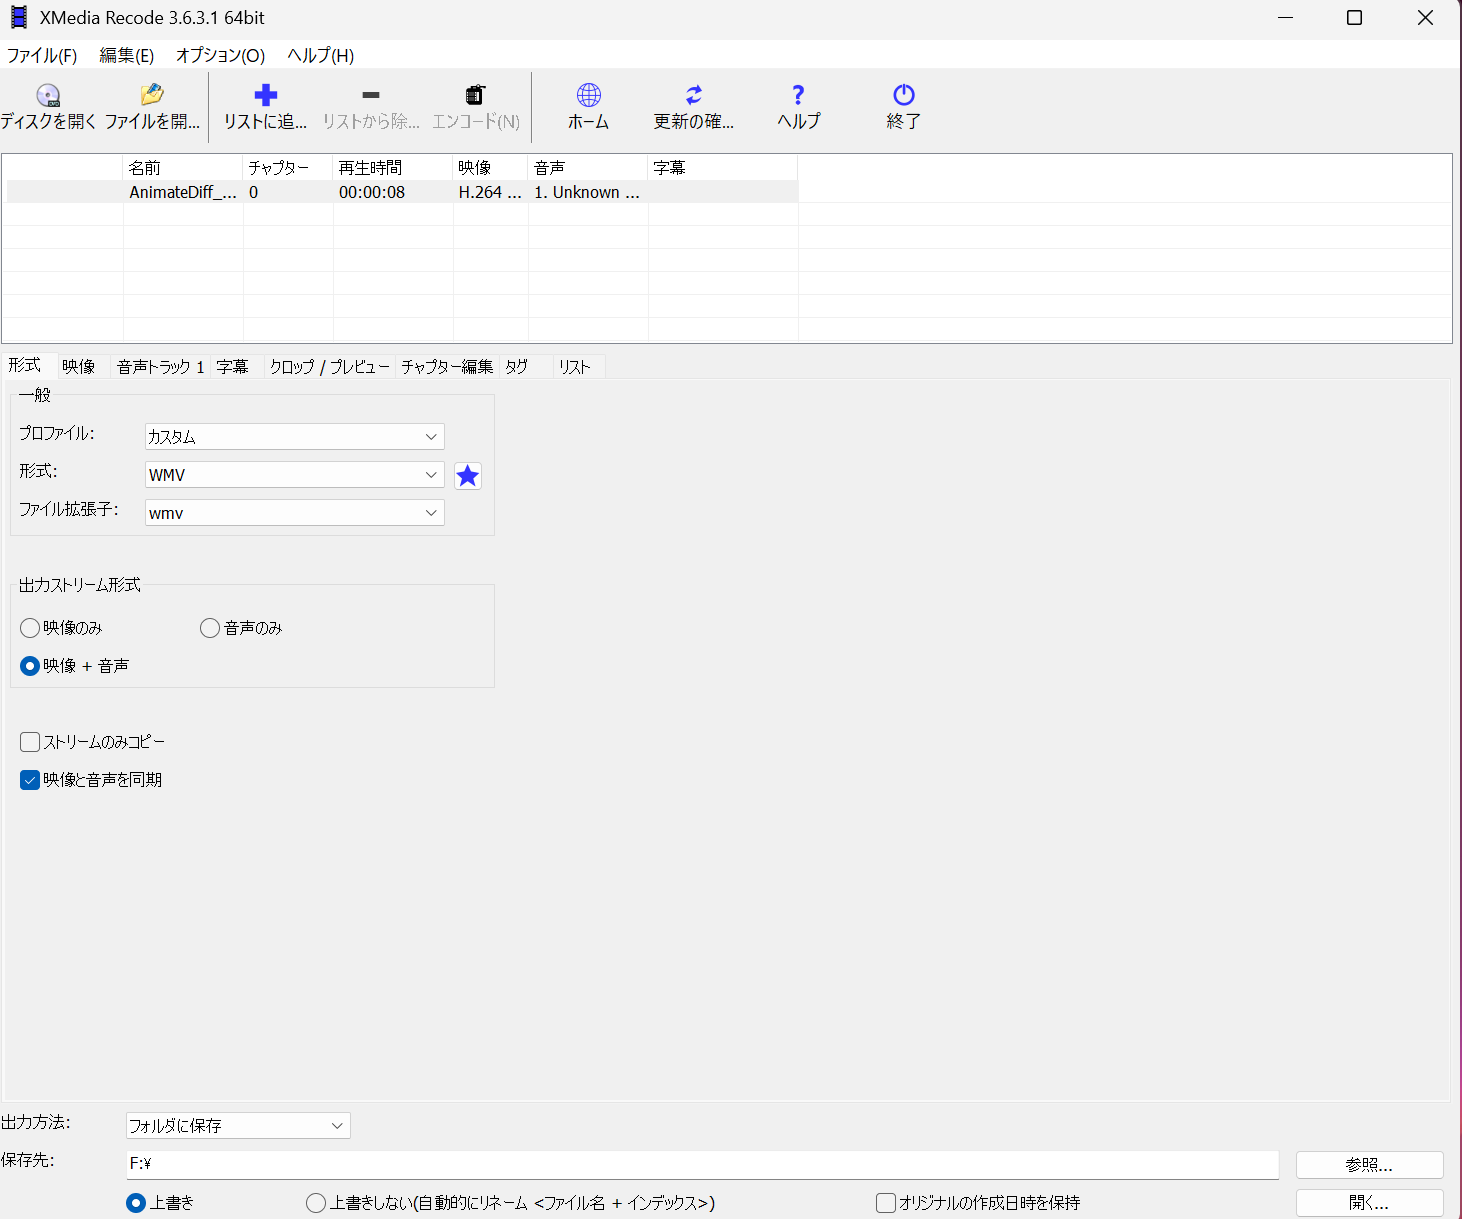1462x1219 pixels.
Task: Expand the プロファイル dropdown
Action: pyautogui.click(x=295, y=437)
